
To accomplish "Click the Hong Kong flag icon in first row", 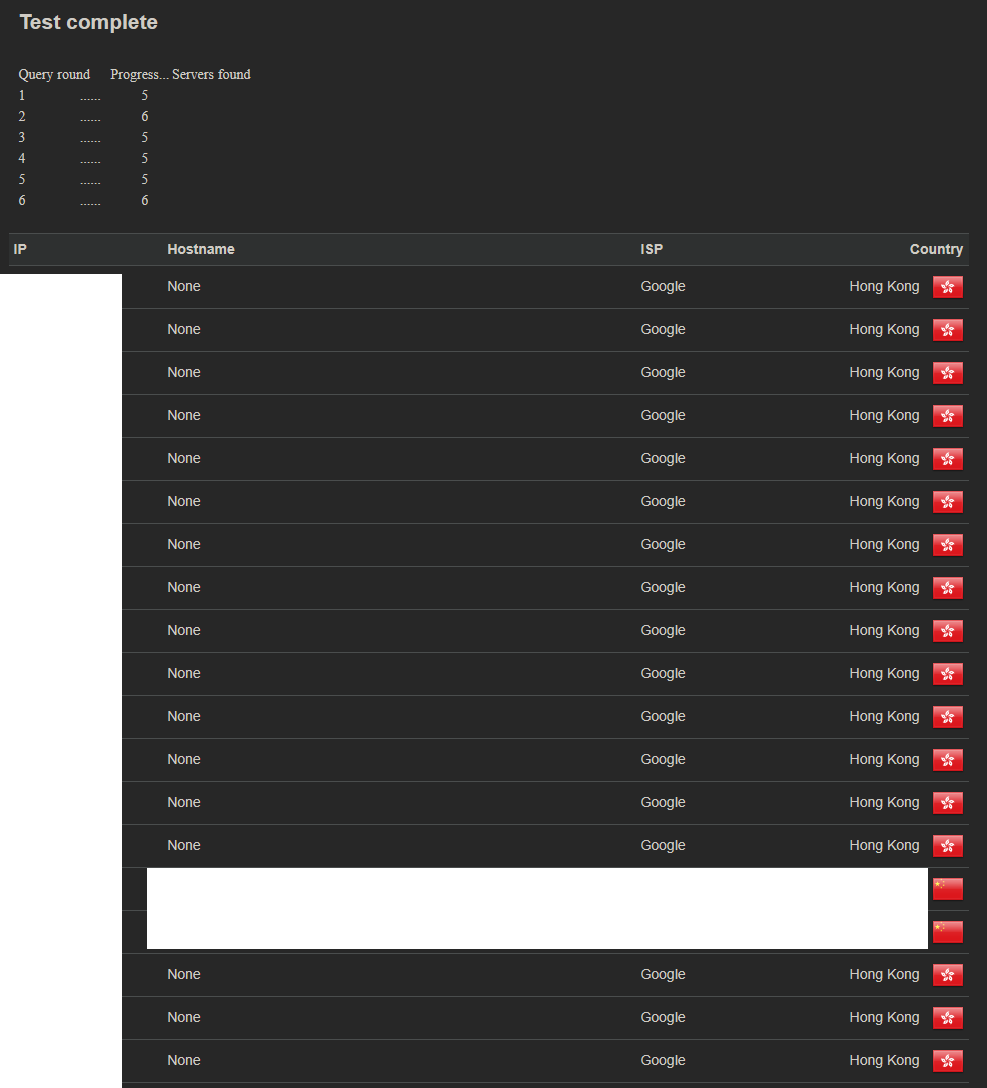I will (947, 286).
